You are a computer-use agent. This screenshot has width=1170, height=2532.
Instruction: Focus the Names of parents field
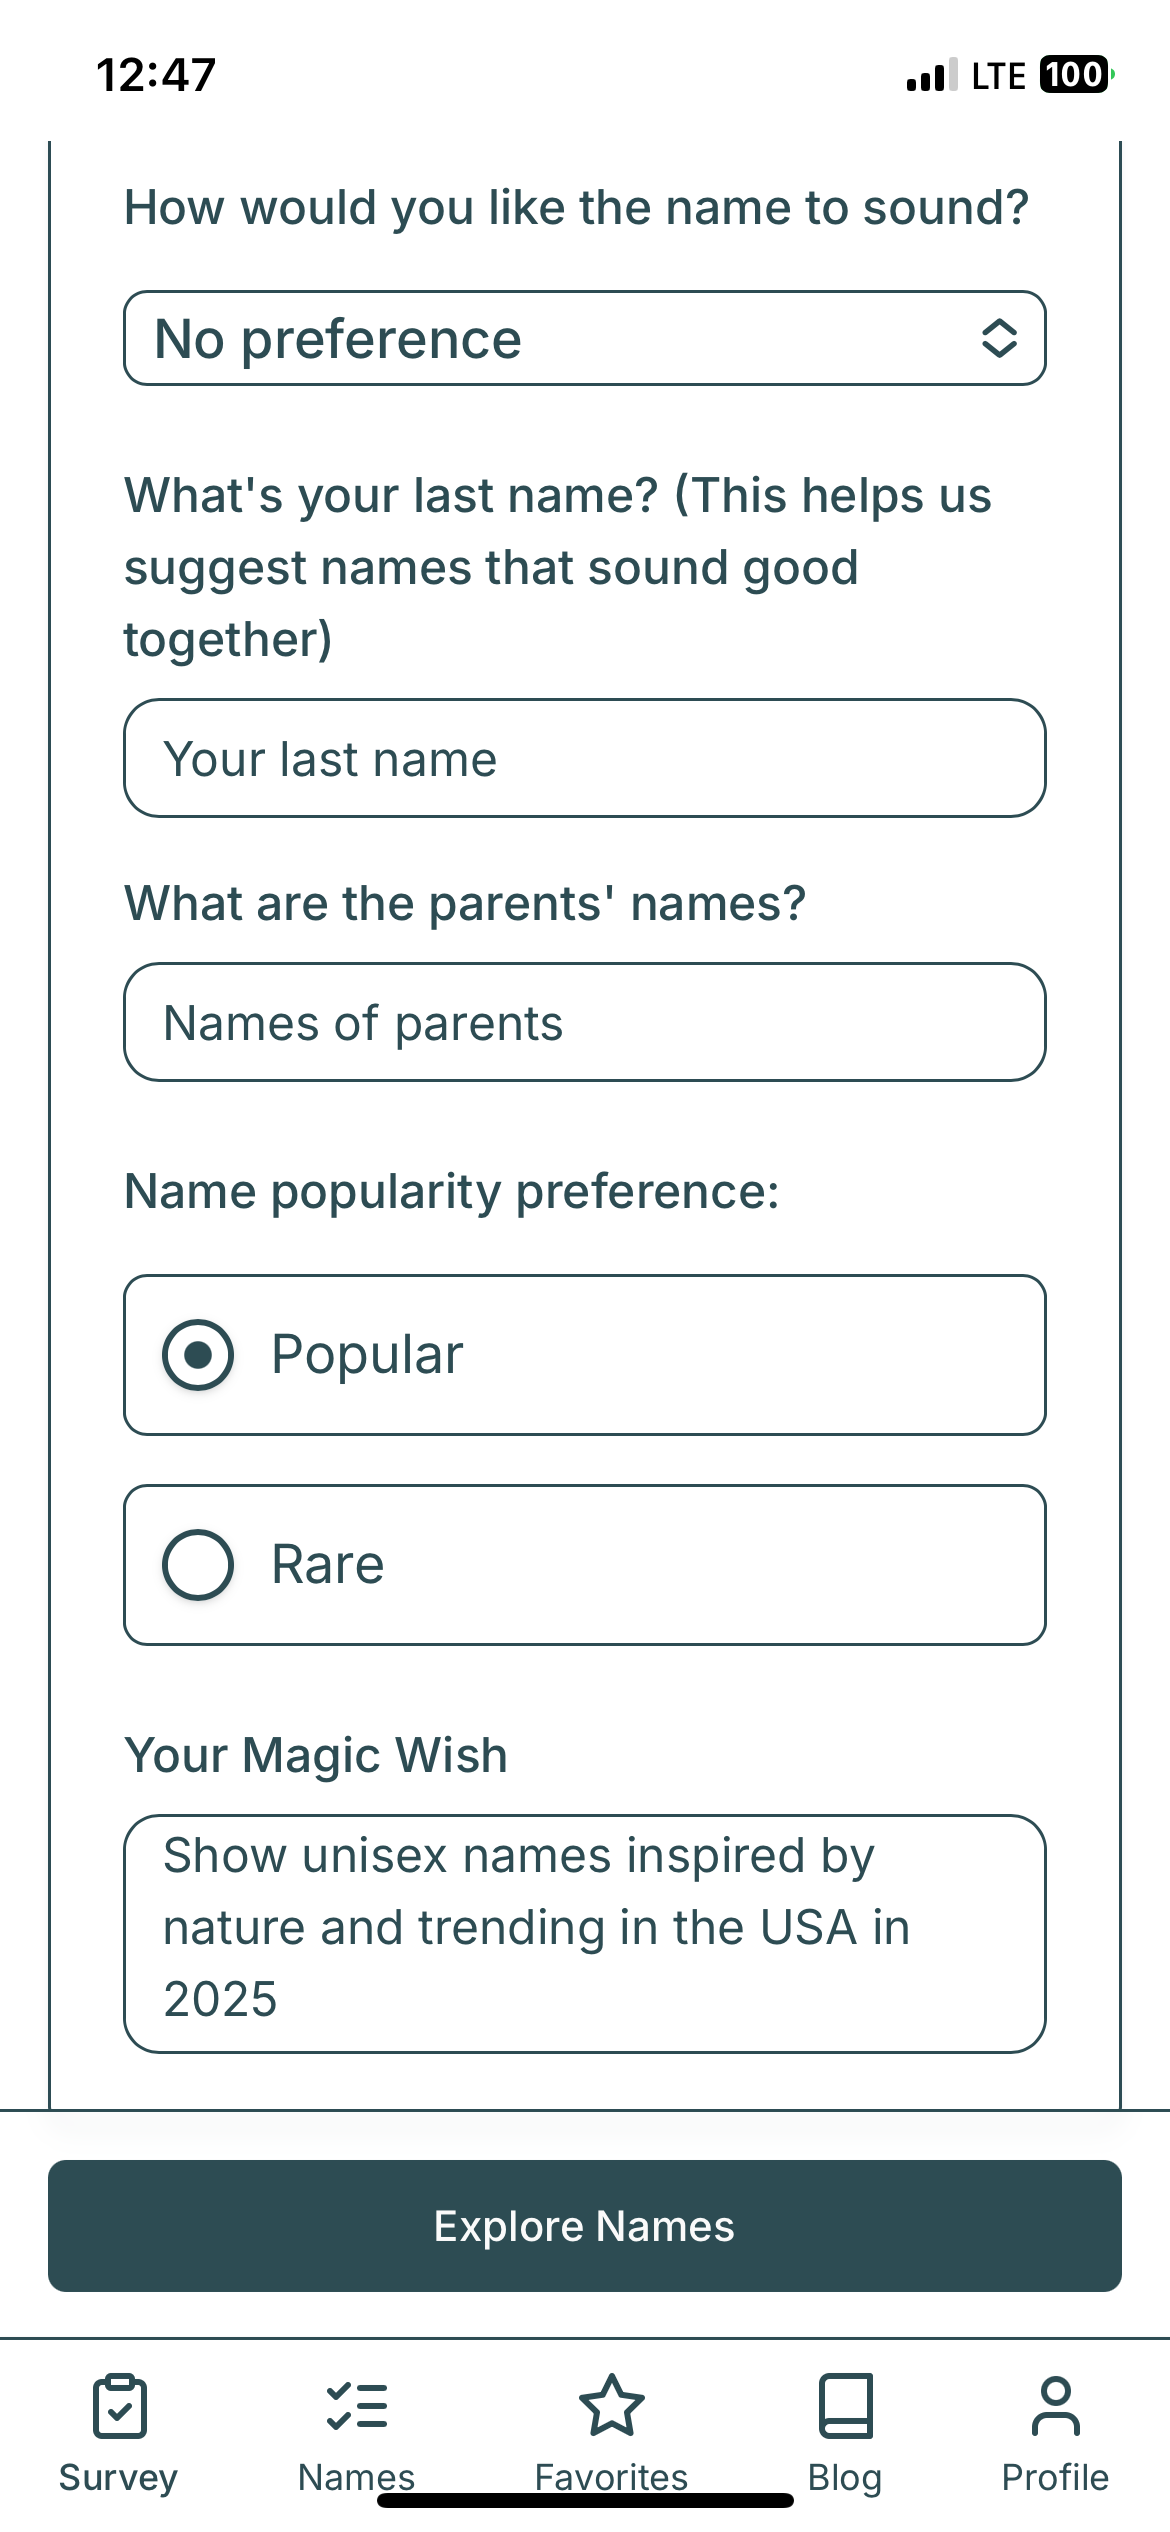(584, 1022)
